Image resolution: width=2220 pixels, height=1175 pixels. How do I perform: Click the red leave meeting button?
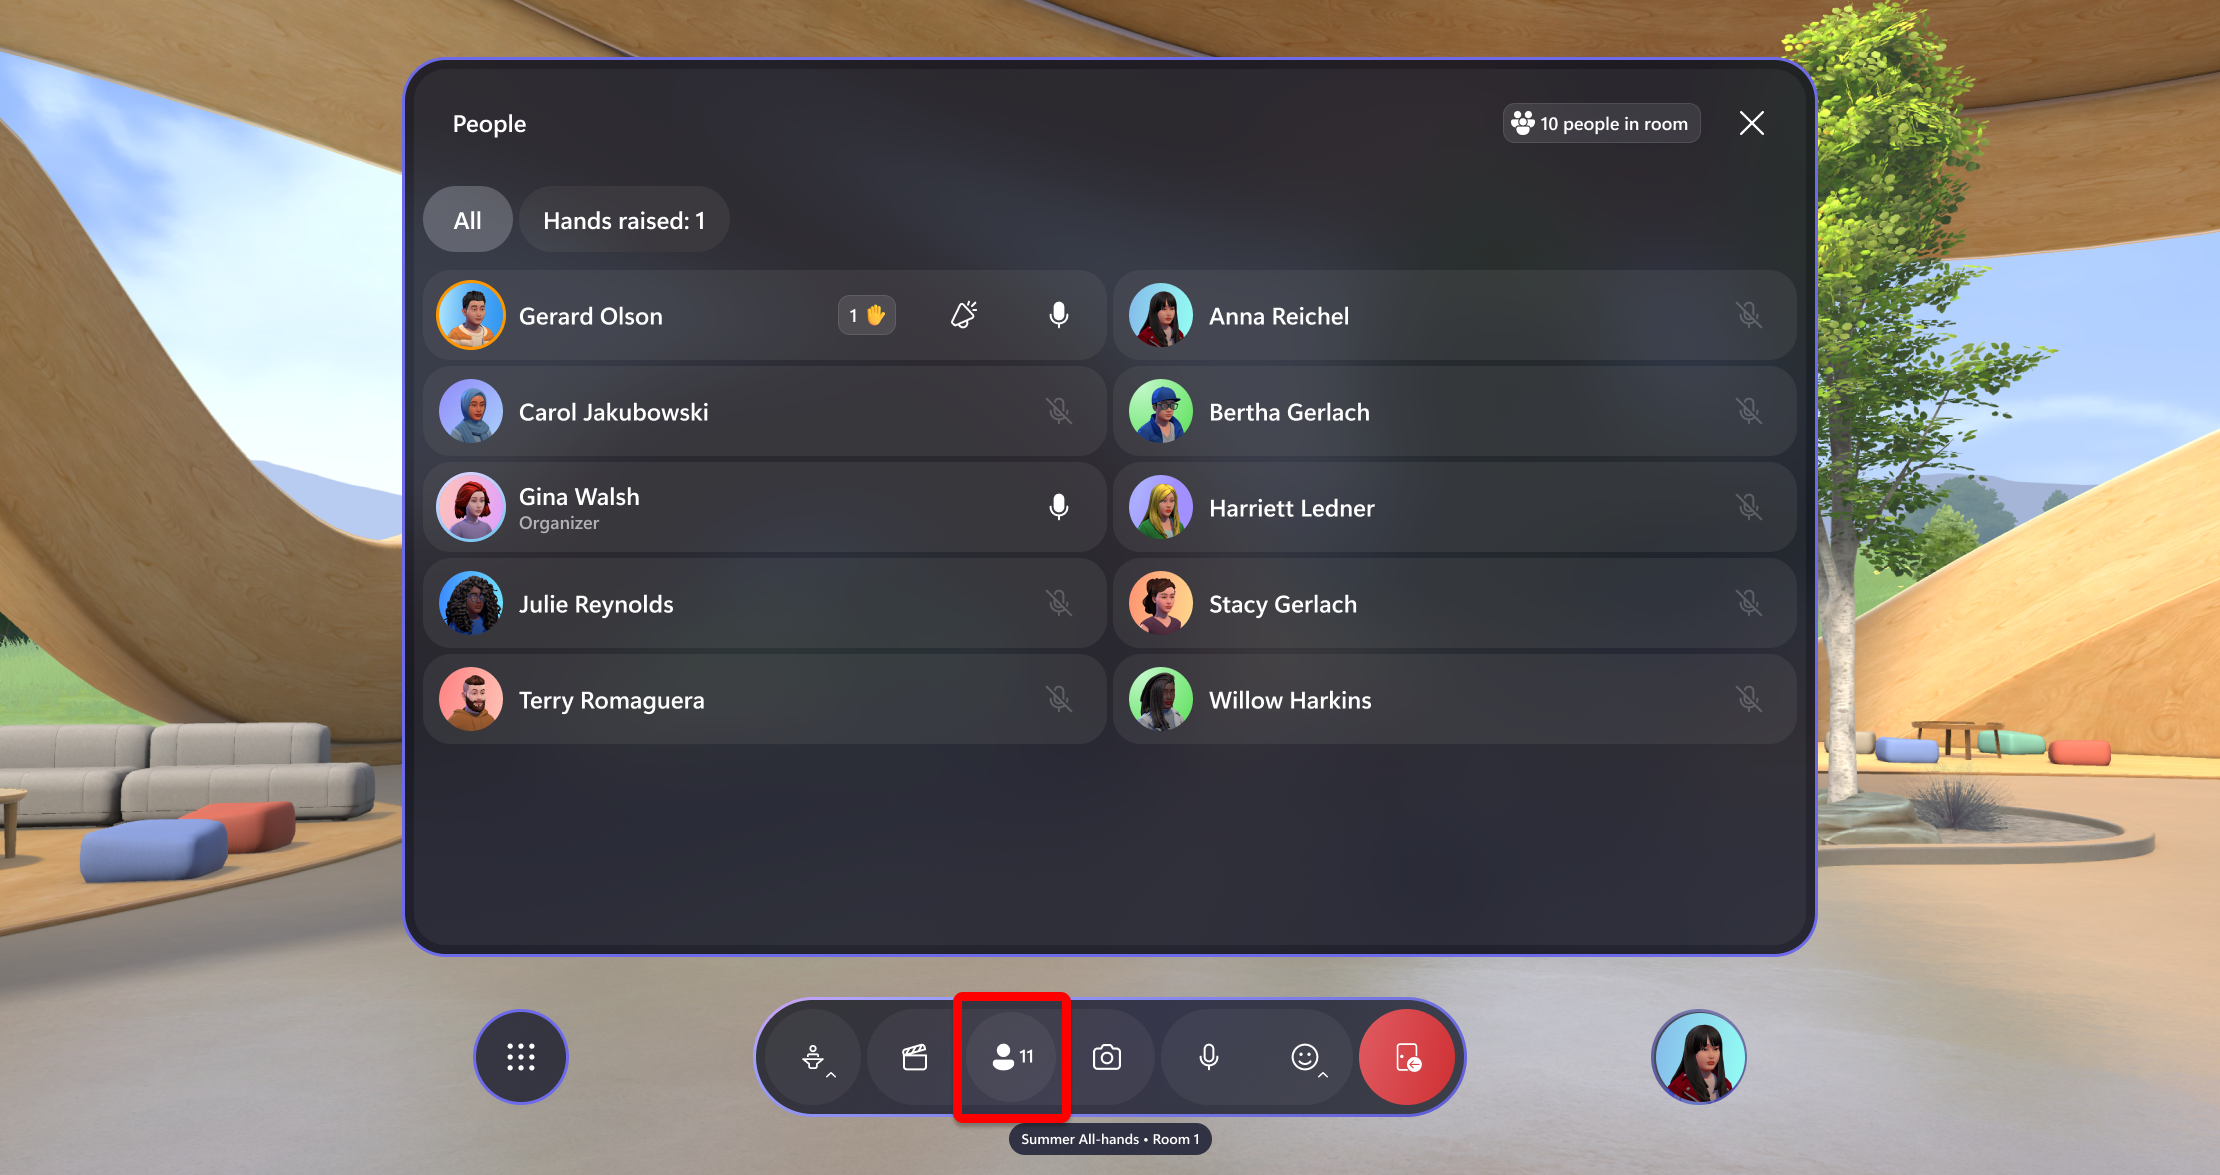(x=1408, y=1056)
